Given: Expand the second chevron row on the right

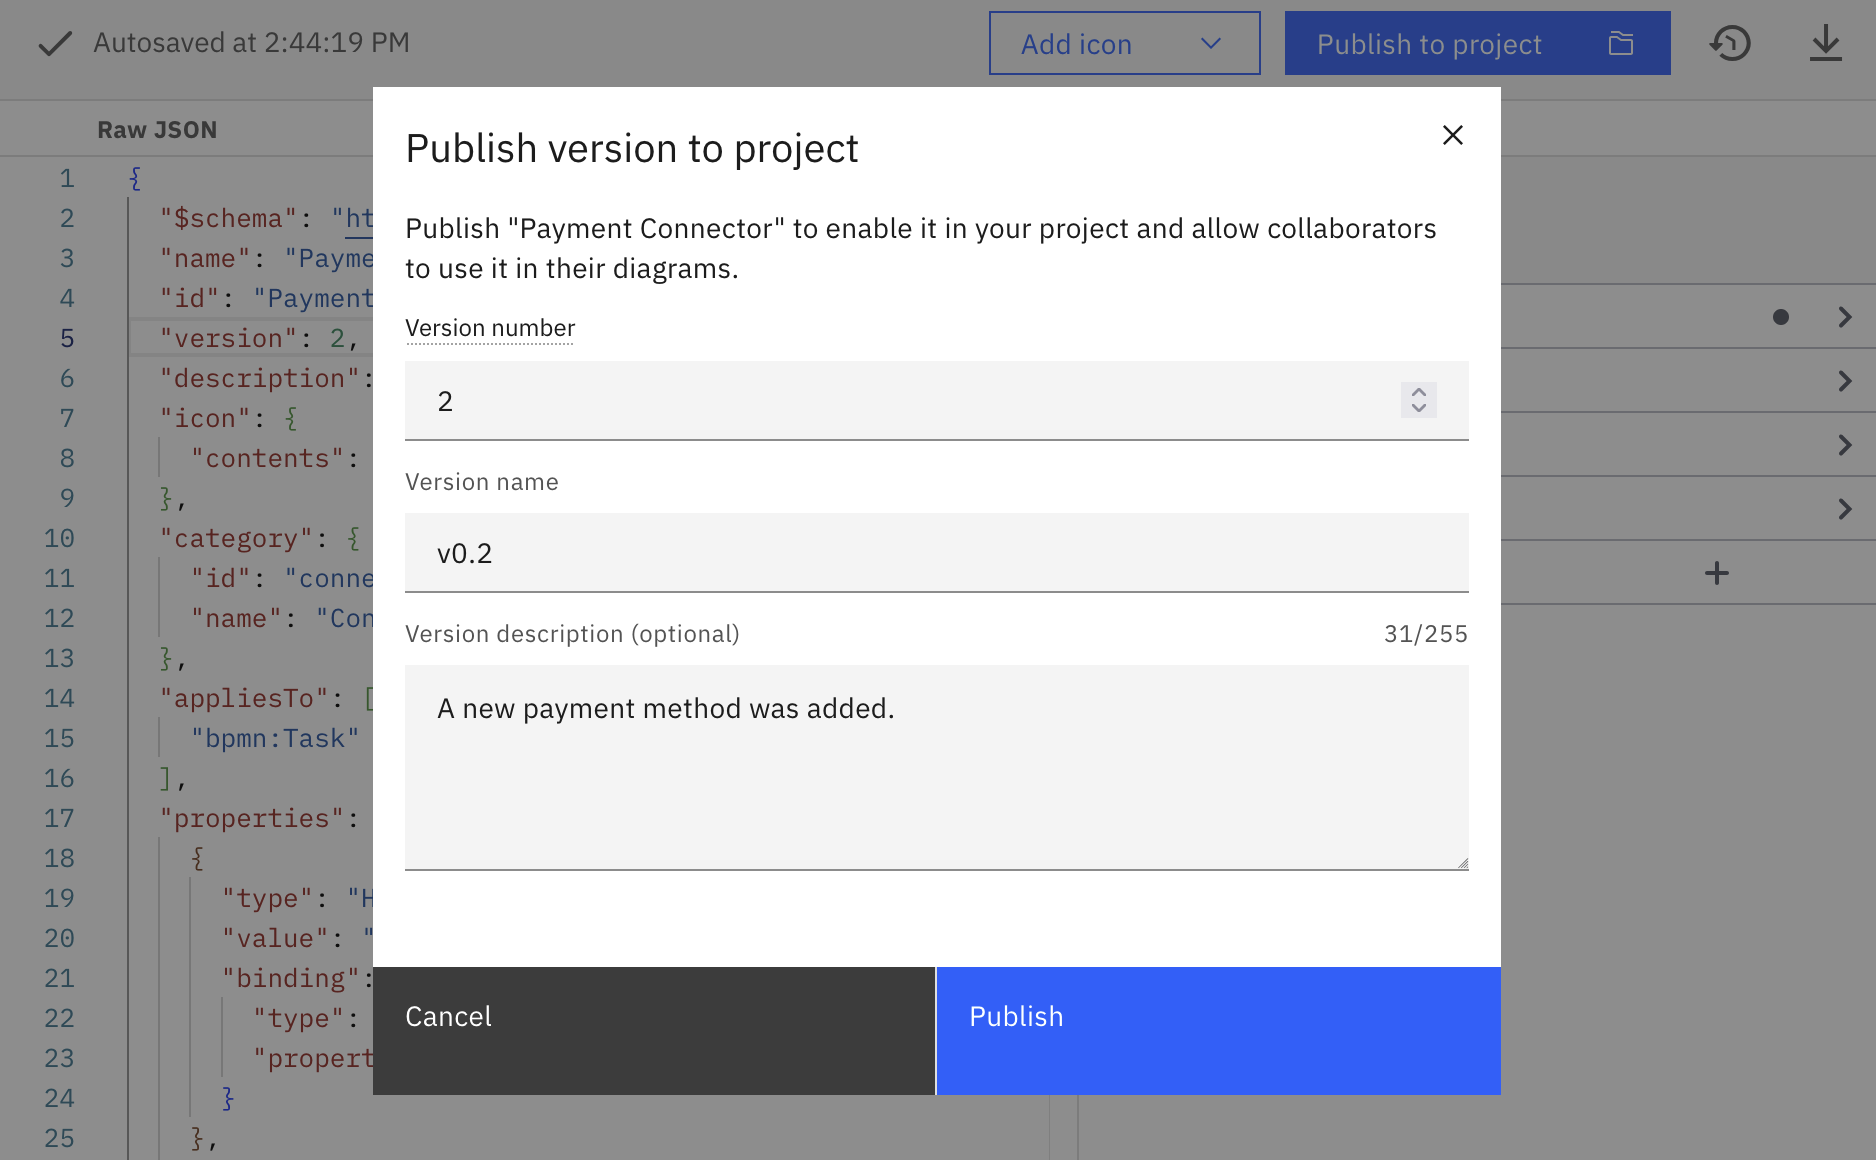Looking at the screenshot, I should [1845, 381].
